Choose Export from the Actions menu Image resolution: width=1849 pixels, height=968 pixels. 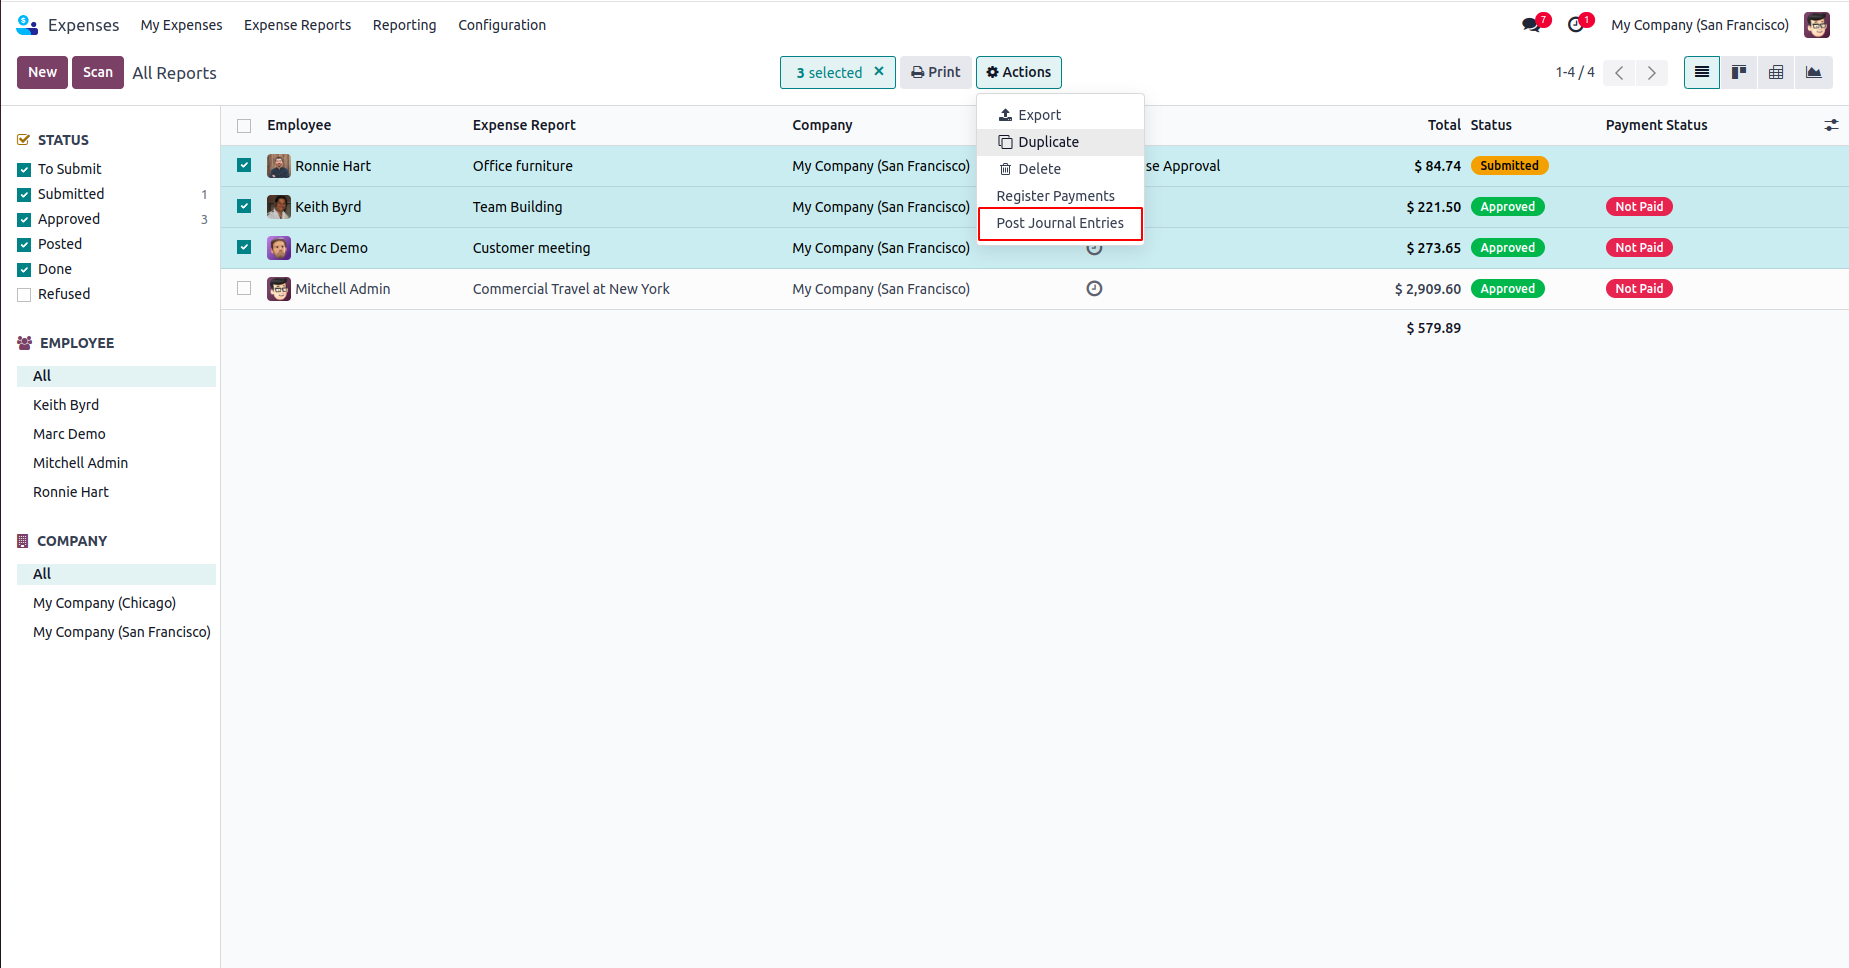[1060, 115]
